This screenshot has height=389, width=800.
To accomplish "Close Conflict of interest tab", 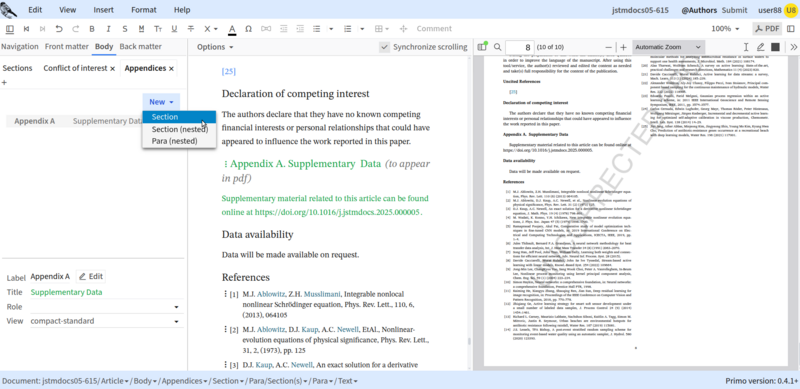I will [112, 68].
